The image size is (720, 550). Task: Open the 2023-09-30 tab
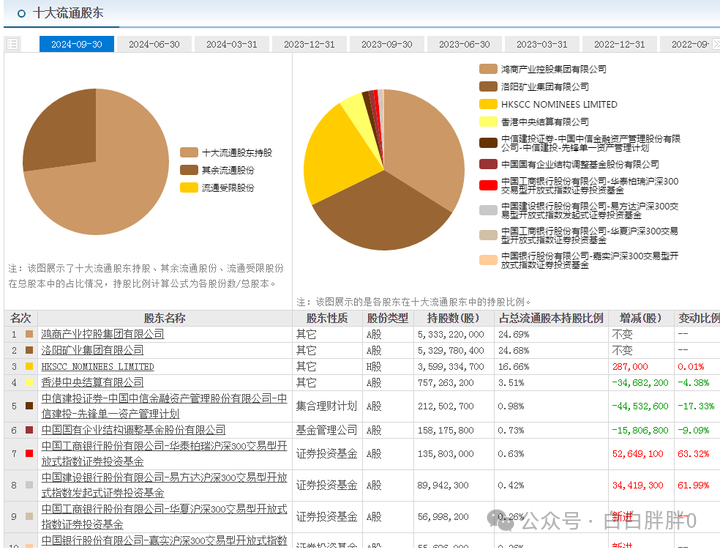pyautogui.click(x=387, y=44)
